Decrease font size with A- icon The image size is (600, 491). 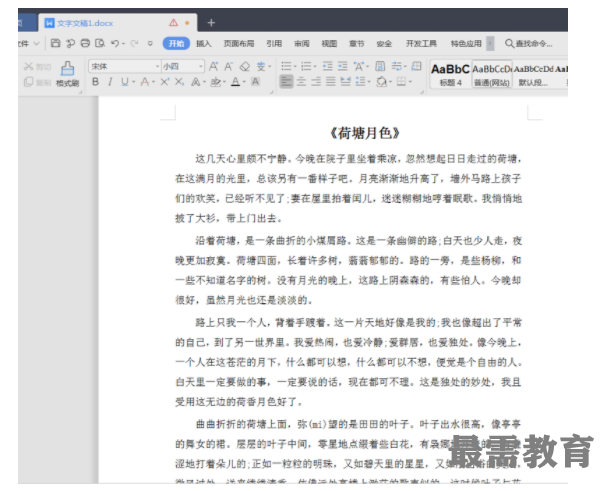[x=228, y=67]
